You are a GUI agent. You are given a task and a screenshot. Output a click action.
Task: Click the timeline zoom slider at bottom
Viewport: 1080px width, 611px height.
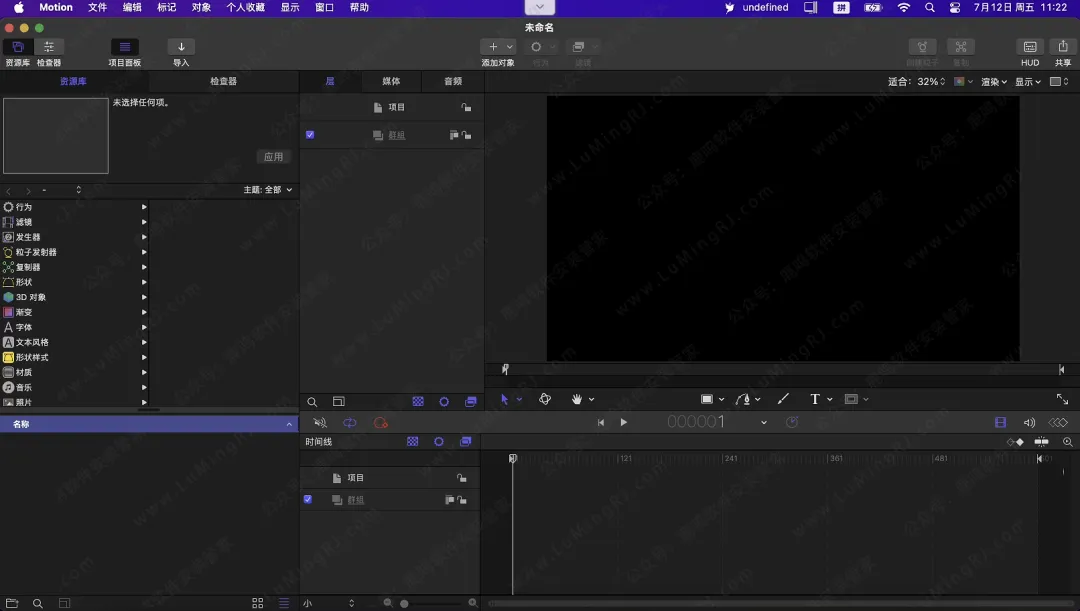pos(430,603)
